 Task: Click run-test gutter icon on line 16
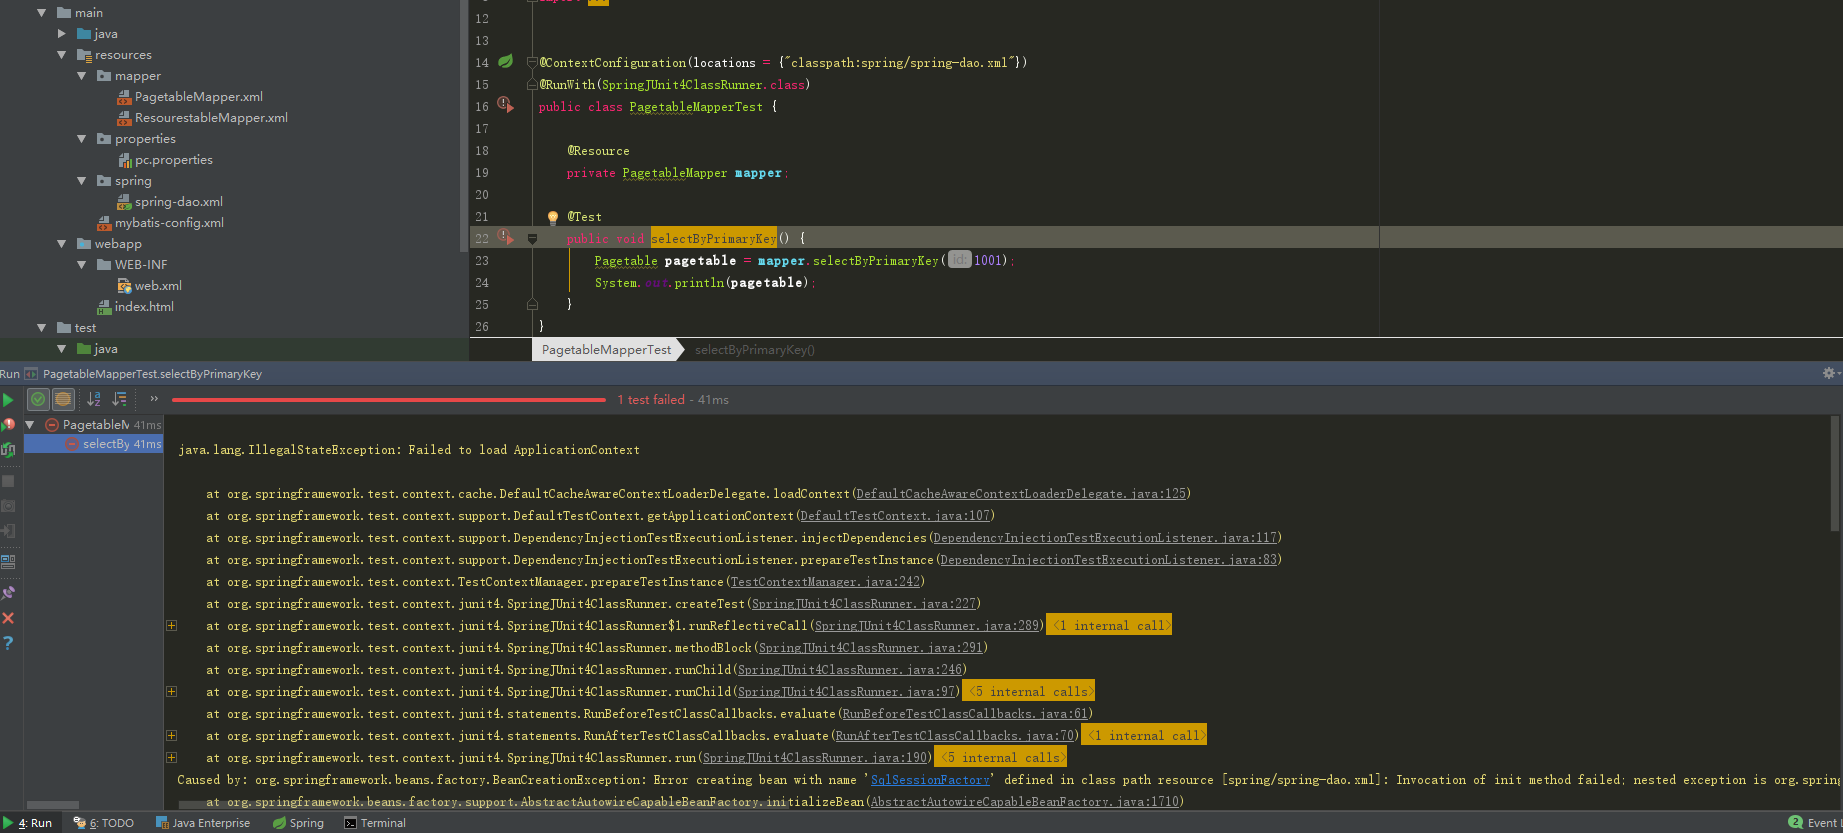(x=506, y=105)
